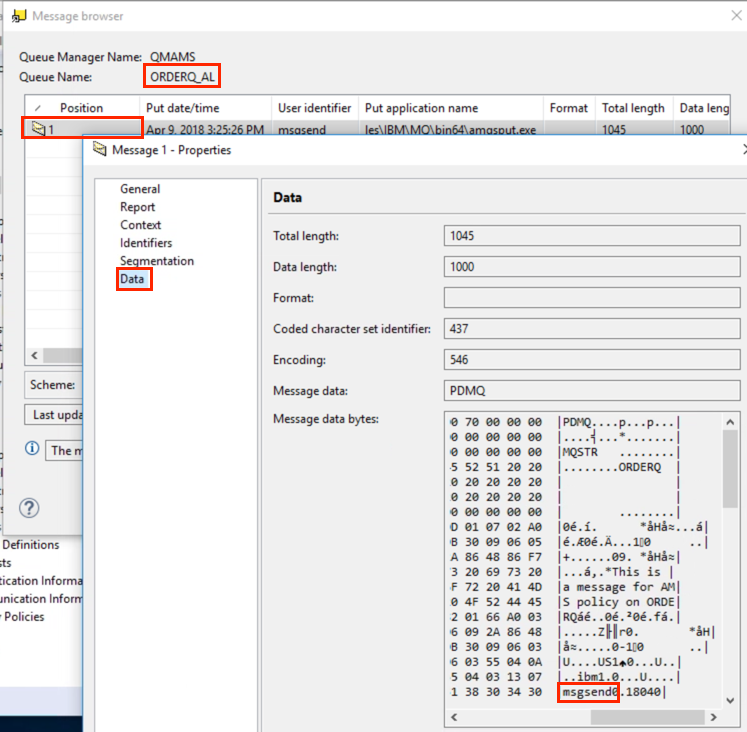Click the Message browser window icon

tap(19, 16)
